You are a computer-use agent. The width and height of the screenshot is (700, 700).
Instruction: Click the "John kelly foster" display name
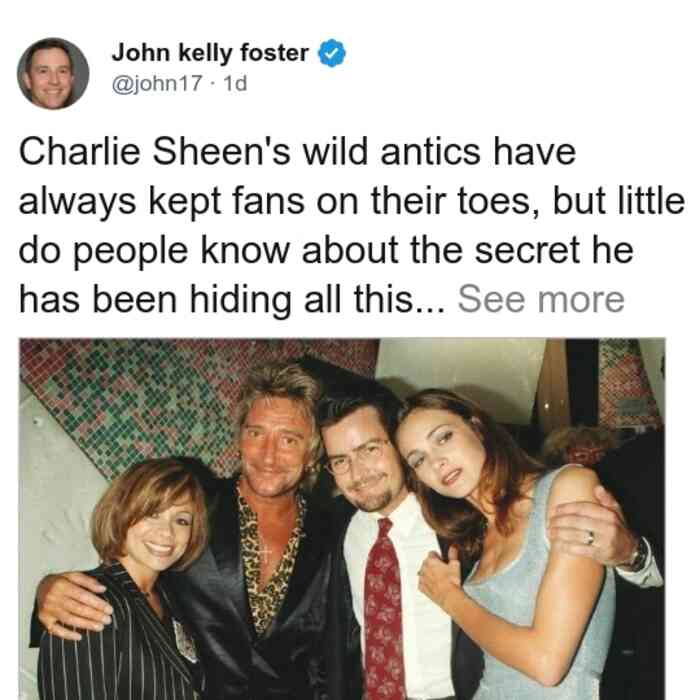click(210, 53)
